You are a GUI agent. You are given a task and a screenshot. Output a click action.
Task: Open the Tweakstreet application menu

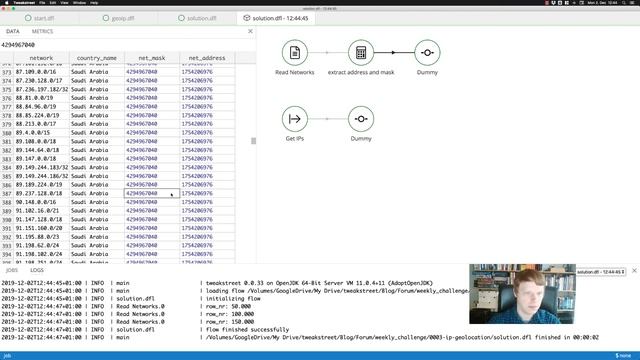[x=24, y=2]
